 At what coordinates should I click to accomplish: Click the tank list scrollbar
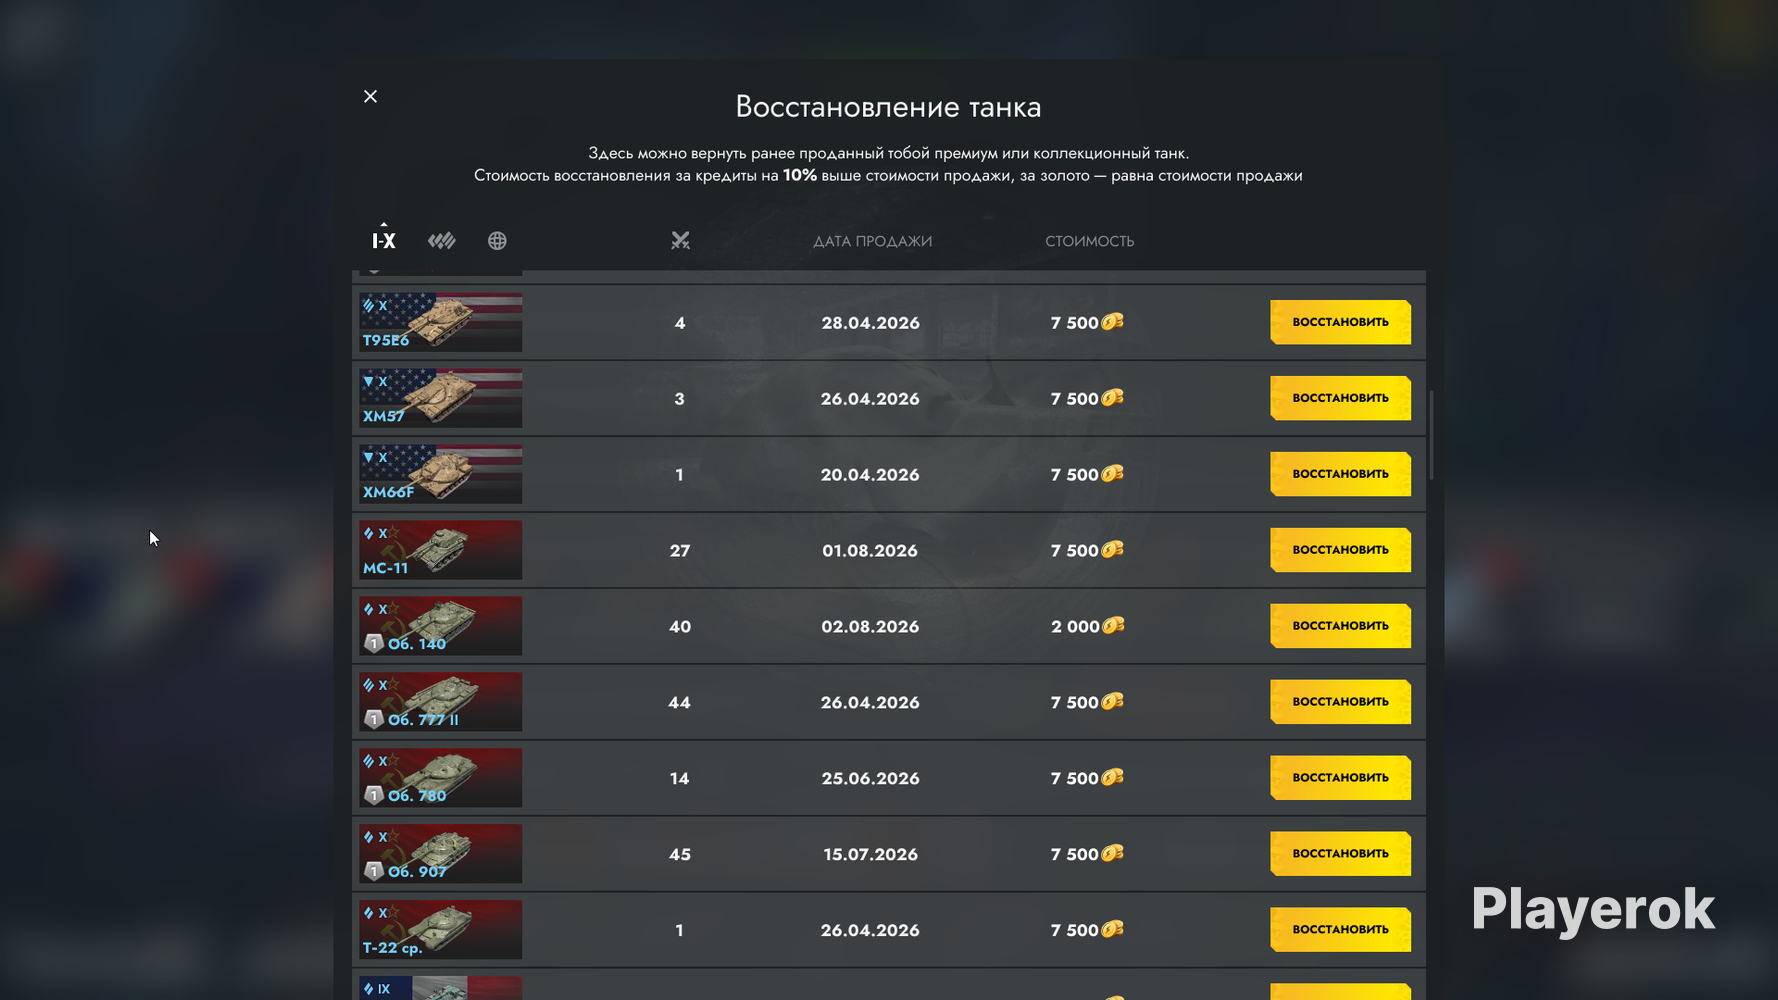(1431, 435)
